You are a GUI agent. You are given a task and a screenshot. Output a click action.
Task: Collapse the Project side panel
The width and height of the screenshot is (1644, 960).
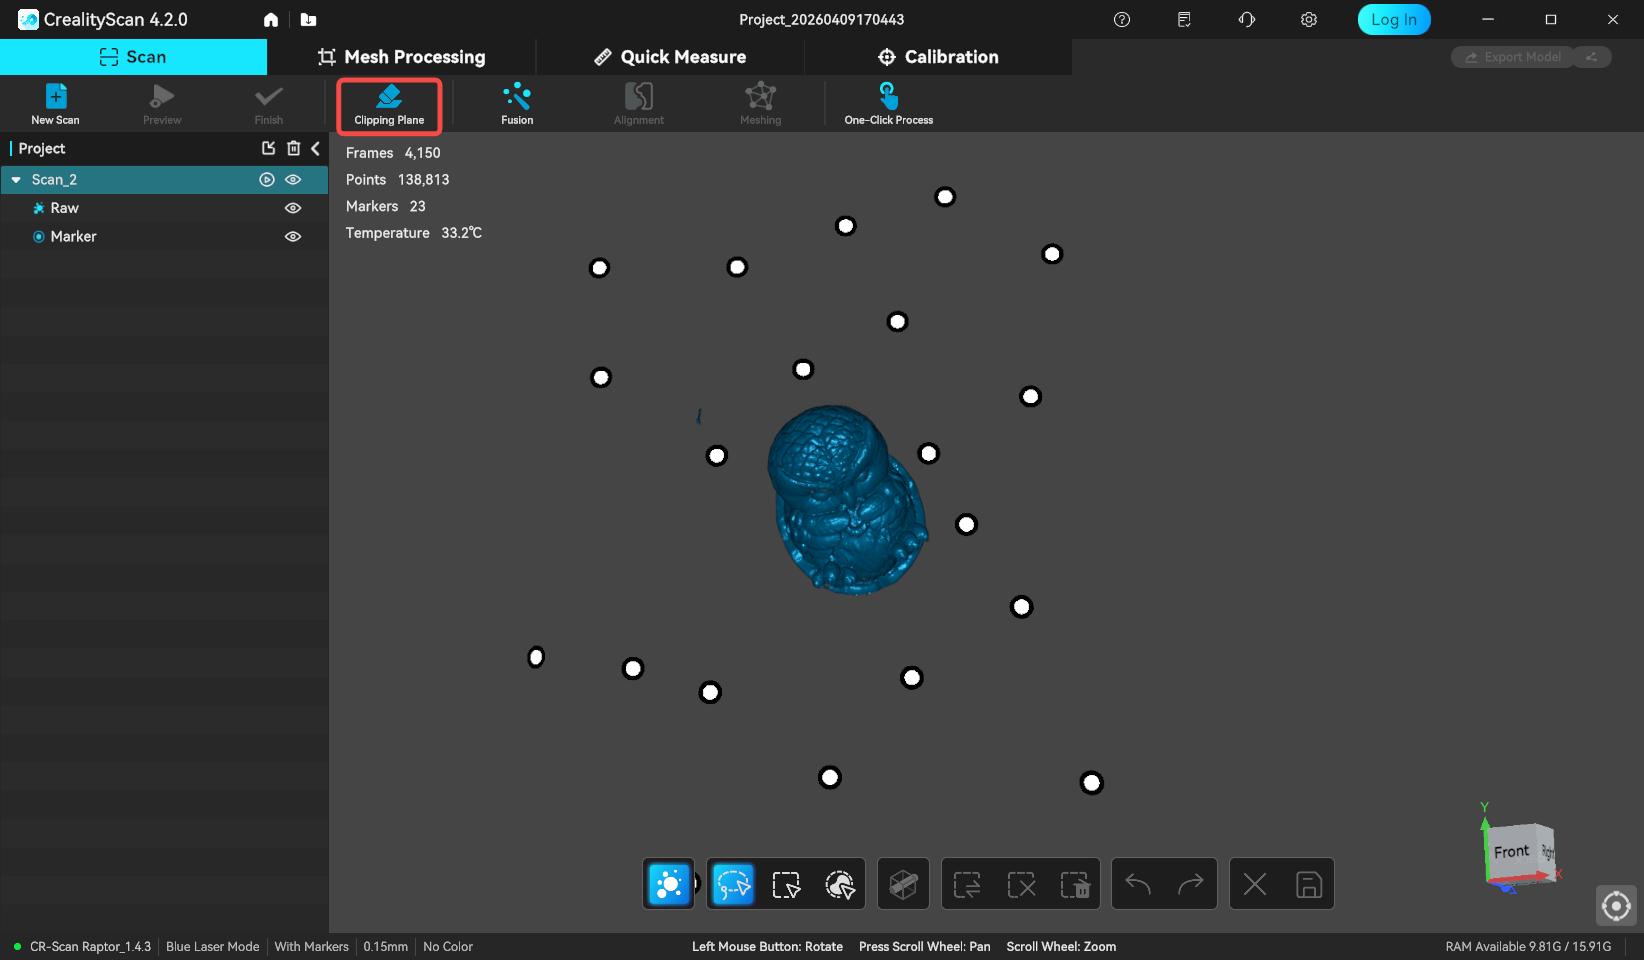(x=316, y=148)
